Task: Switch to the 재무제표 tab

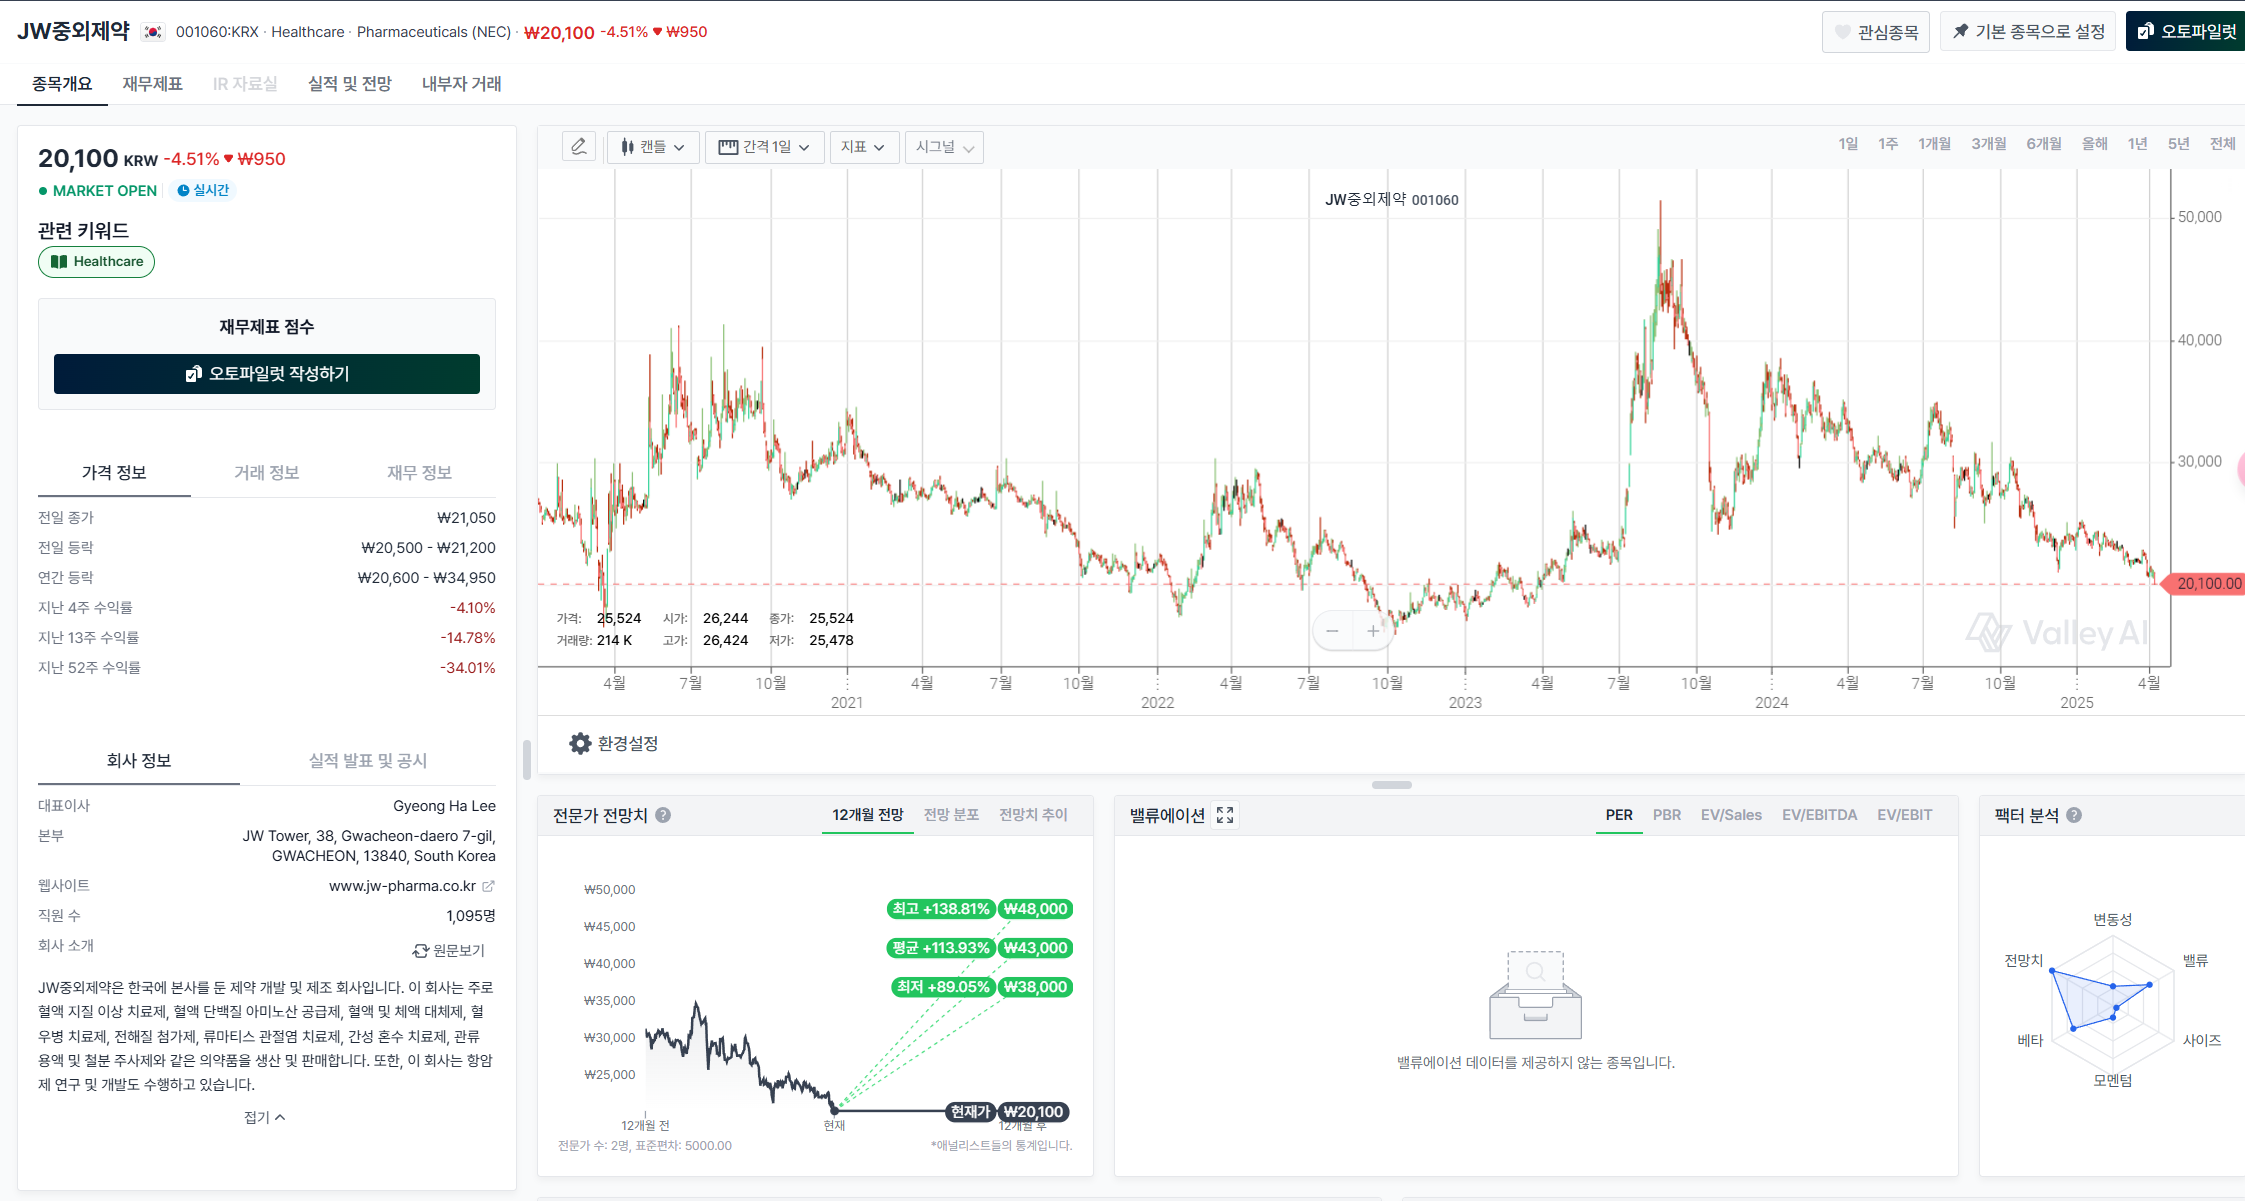Action: 152,84
